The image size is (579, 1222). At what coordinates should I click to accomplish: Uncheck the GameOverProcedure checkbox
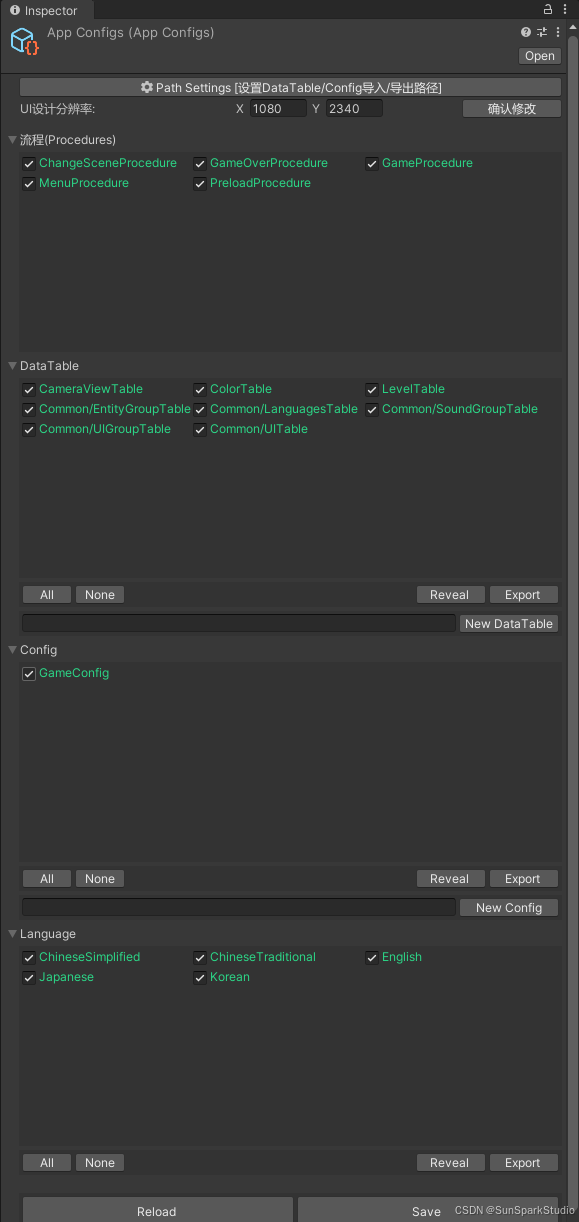pyautogui.click(x=200, y=163)
